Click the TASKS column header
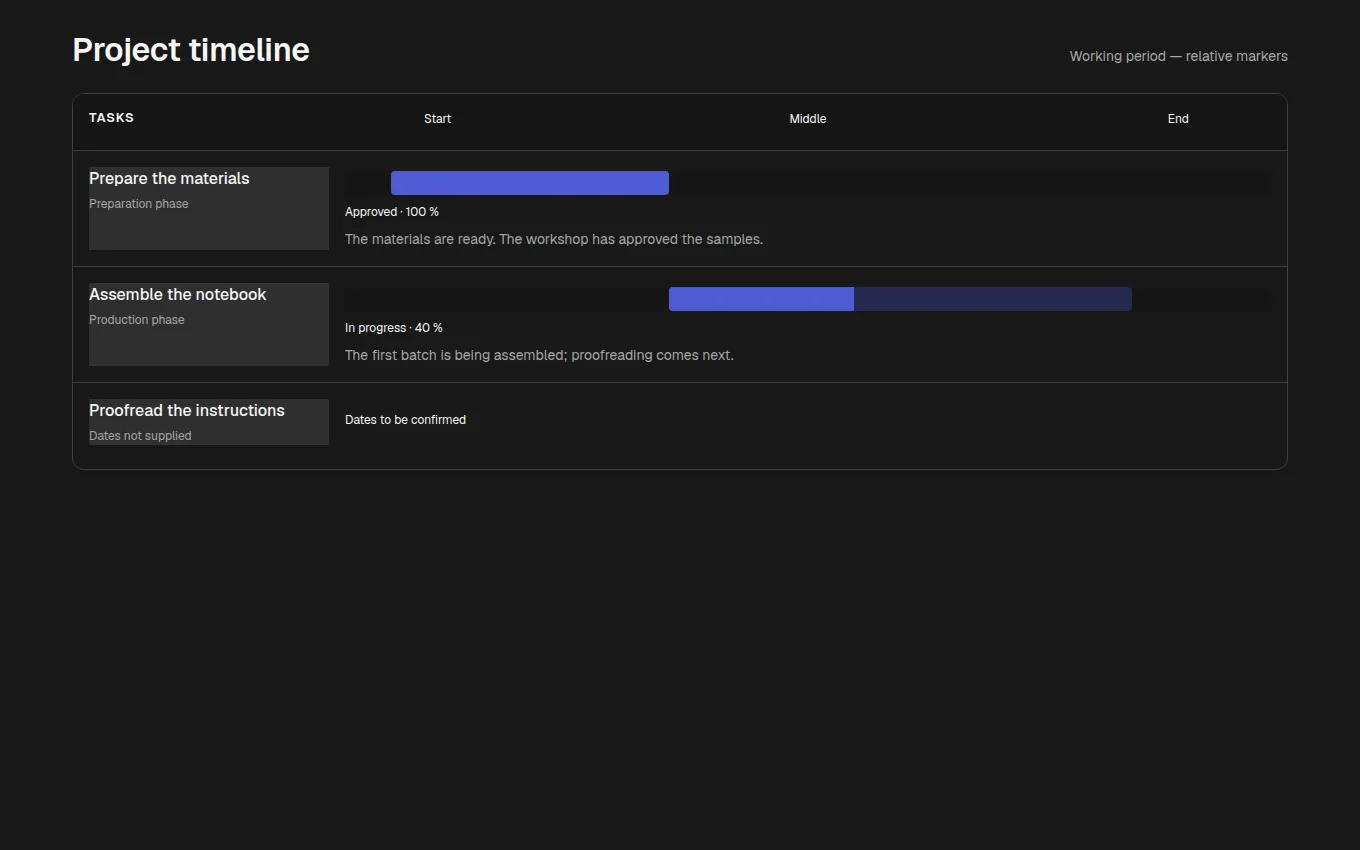 (111, 117)
